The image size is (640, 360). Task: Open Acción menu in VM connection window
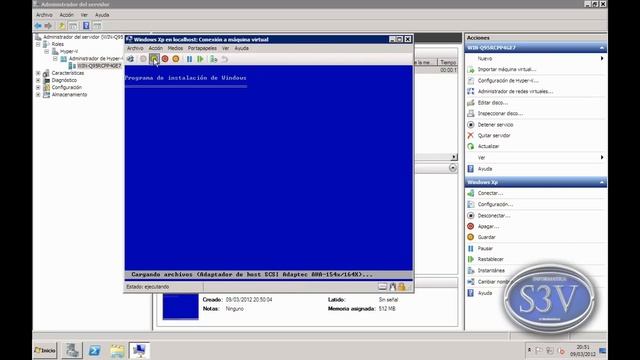point(156,48)
